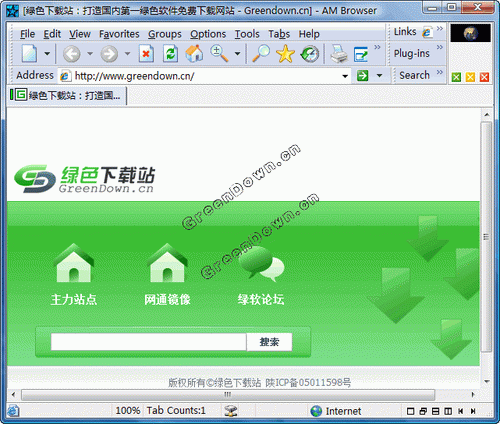
Task: Refresh the page with the green arrows icon
Action: 170,54
